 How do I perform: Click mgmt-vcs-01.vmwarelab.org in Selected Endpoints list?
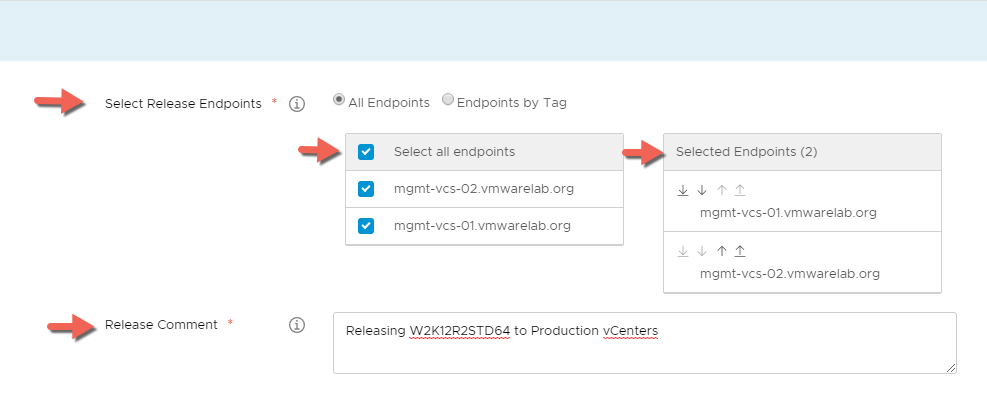coord(788,212)
